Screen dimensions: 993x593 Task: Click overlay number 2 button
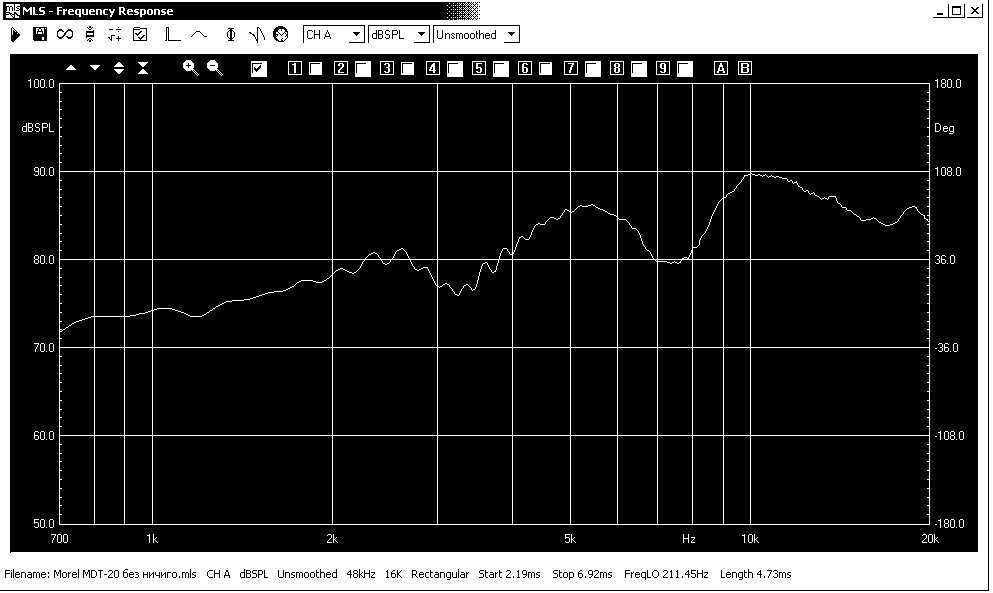[341, 68]
